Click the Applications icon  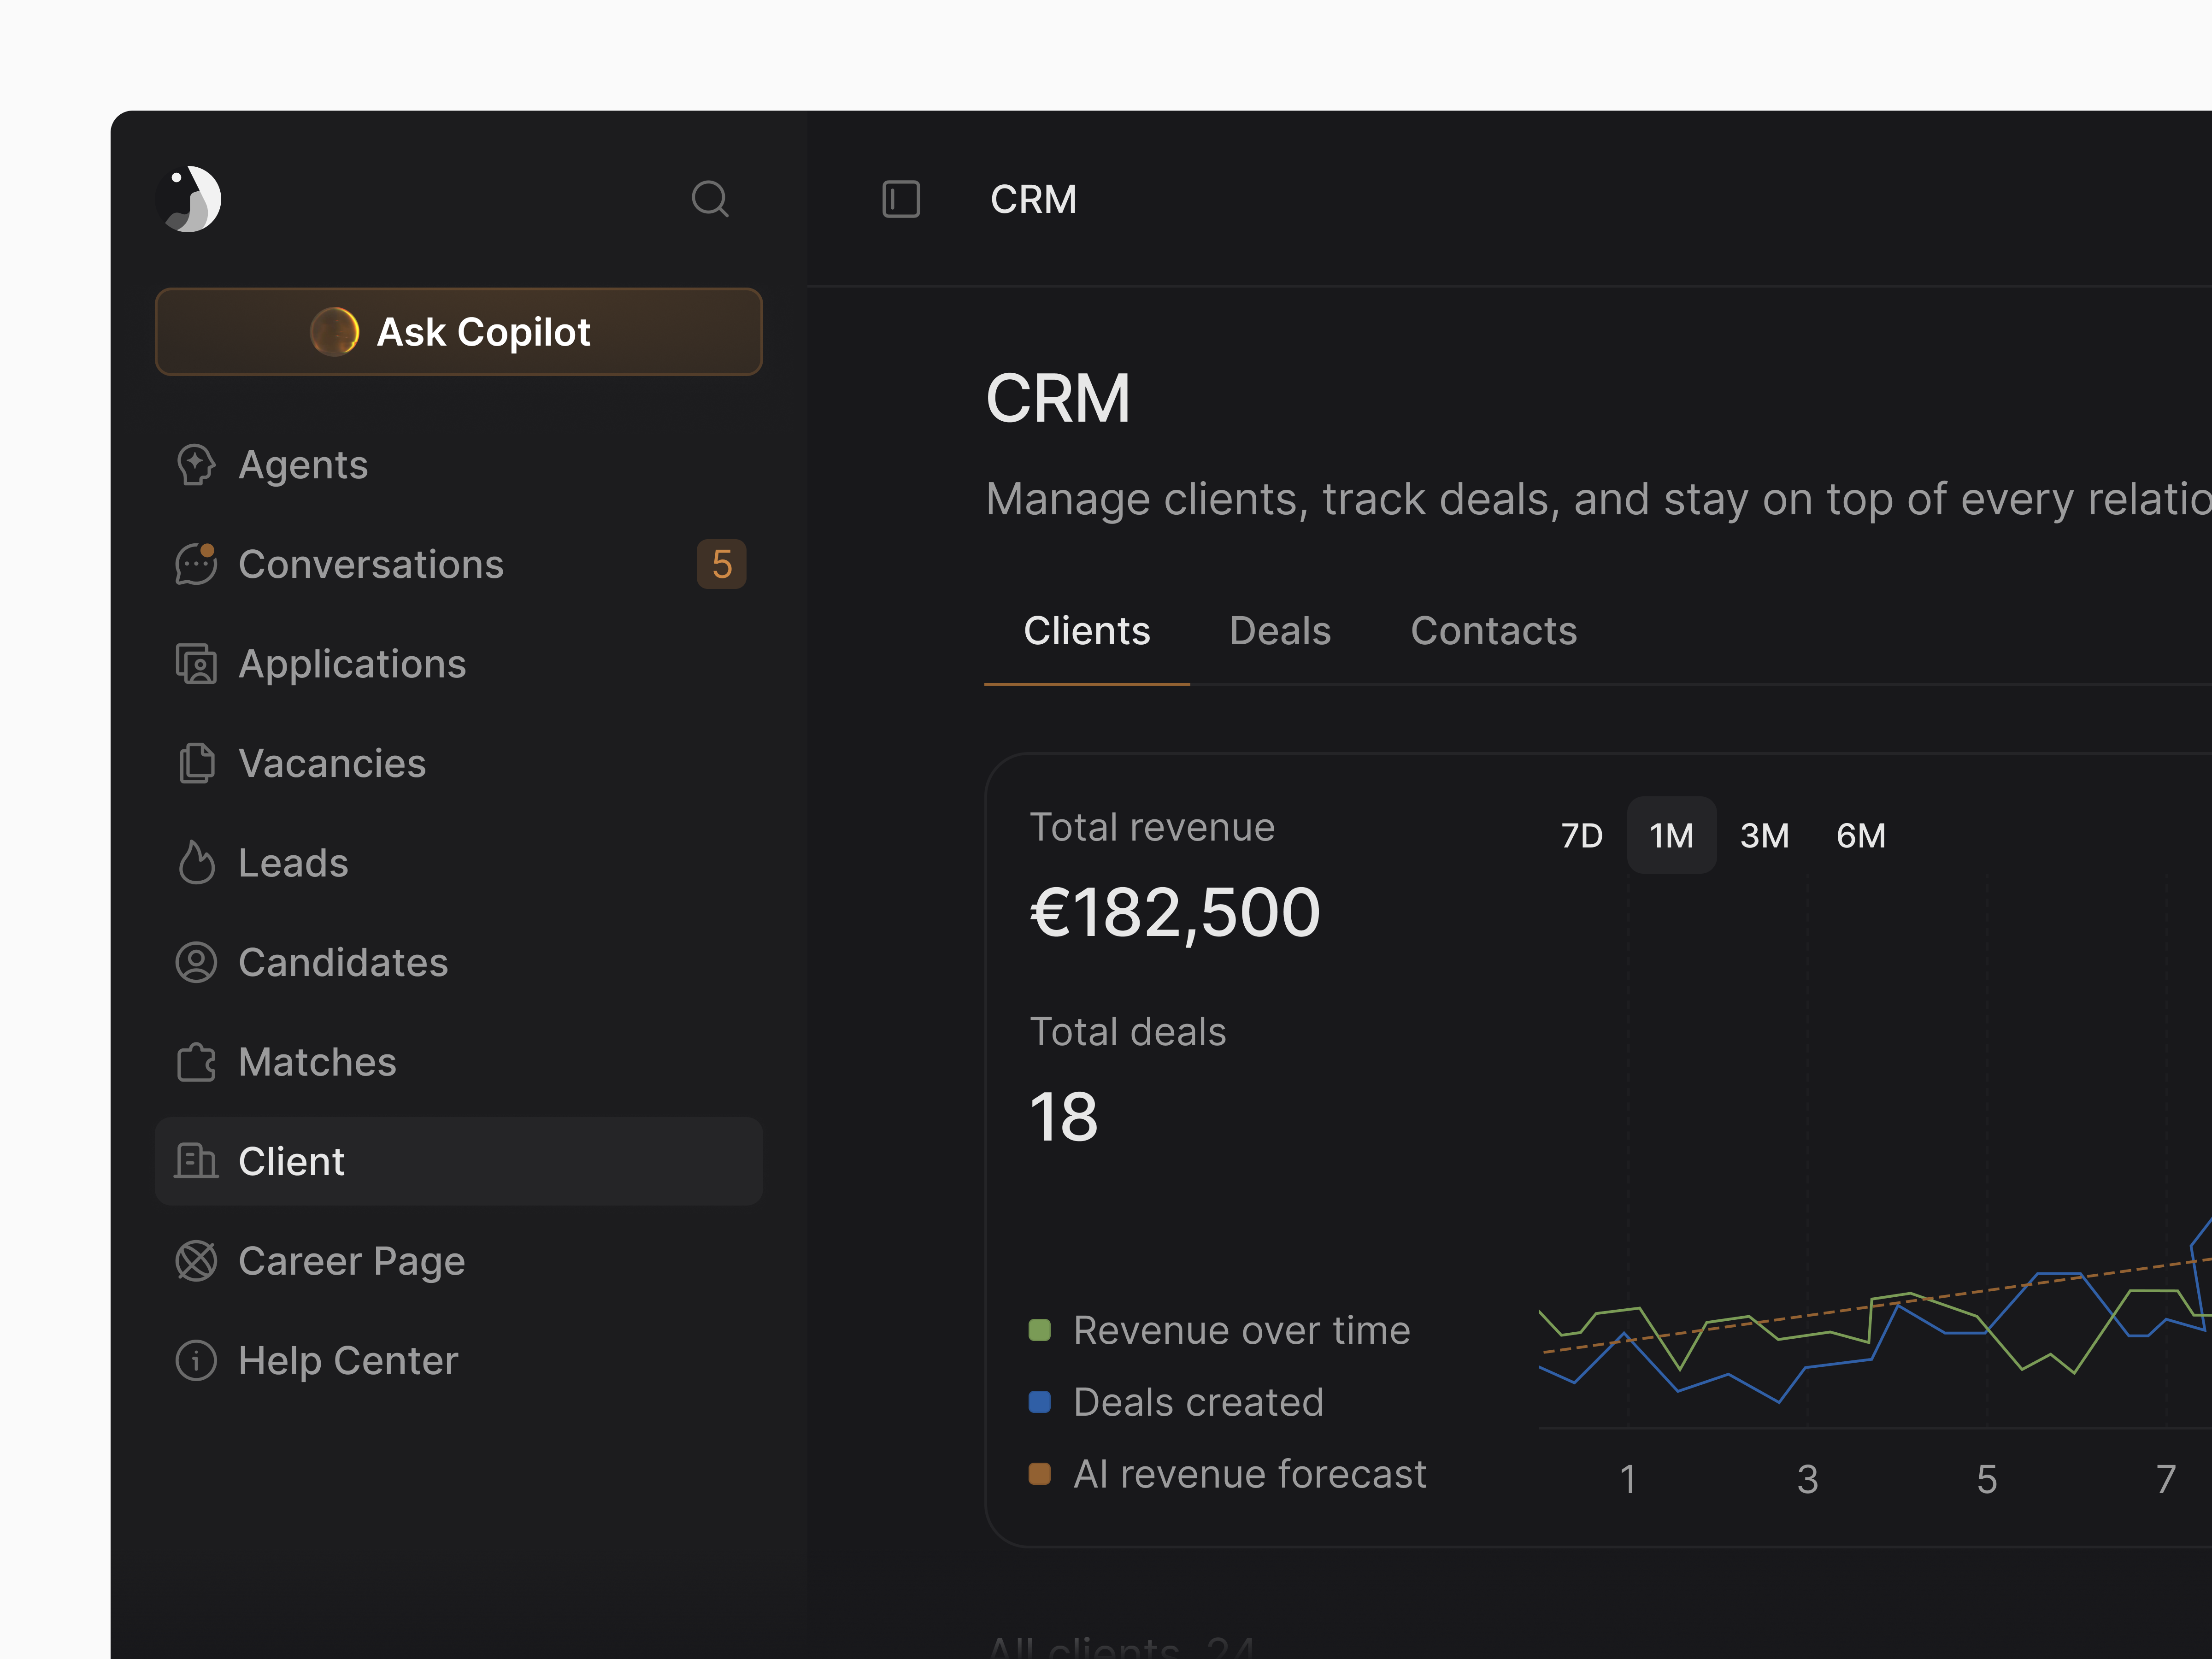[196, 664]
